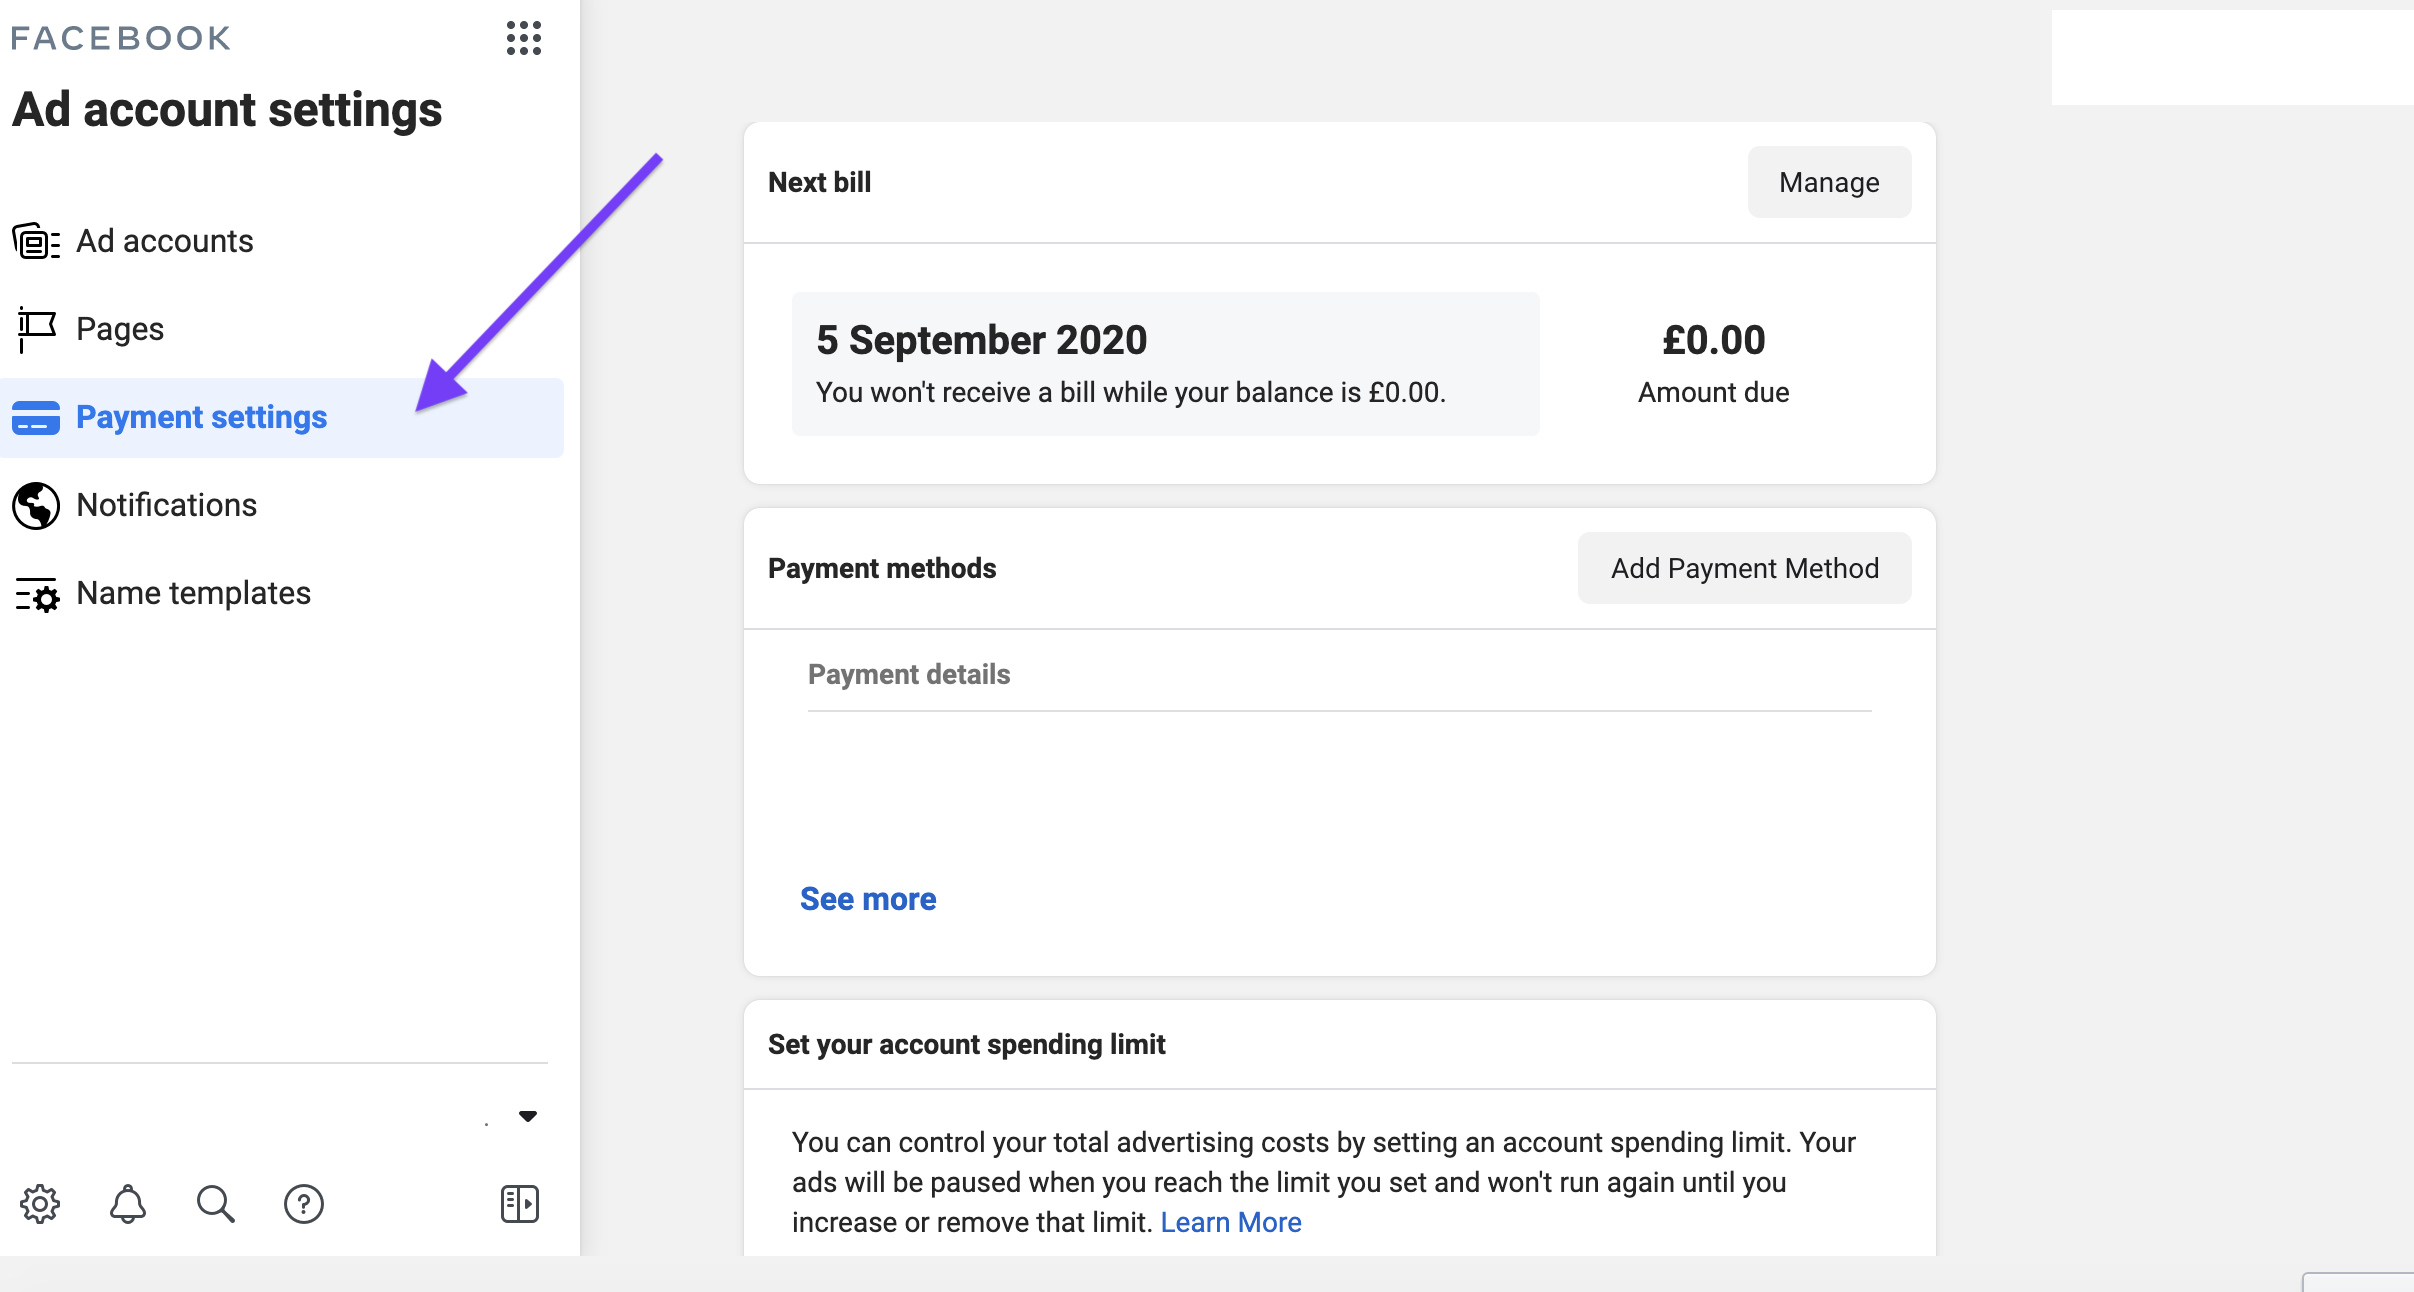Image resolution: width=2414 pixels, height=1292 pixels.
Task: Open the notifications bell icon
Action: coord(128,1204)
